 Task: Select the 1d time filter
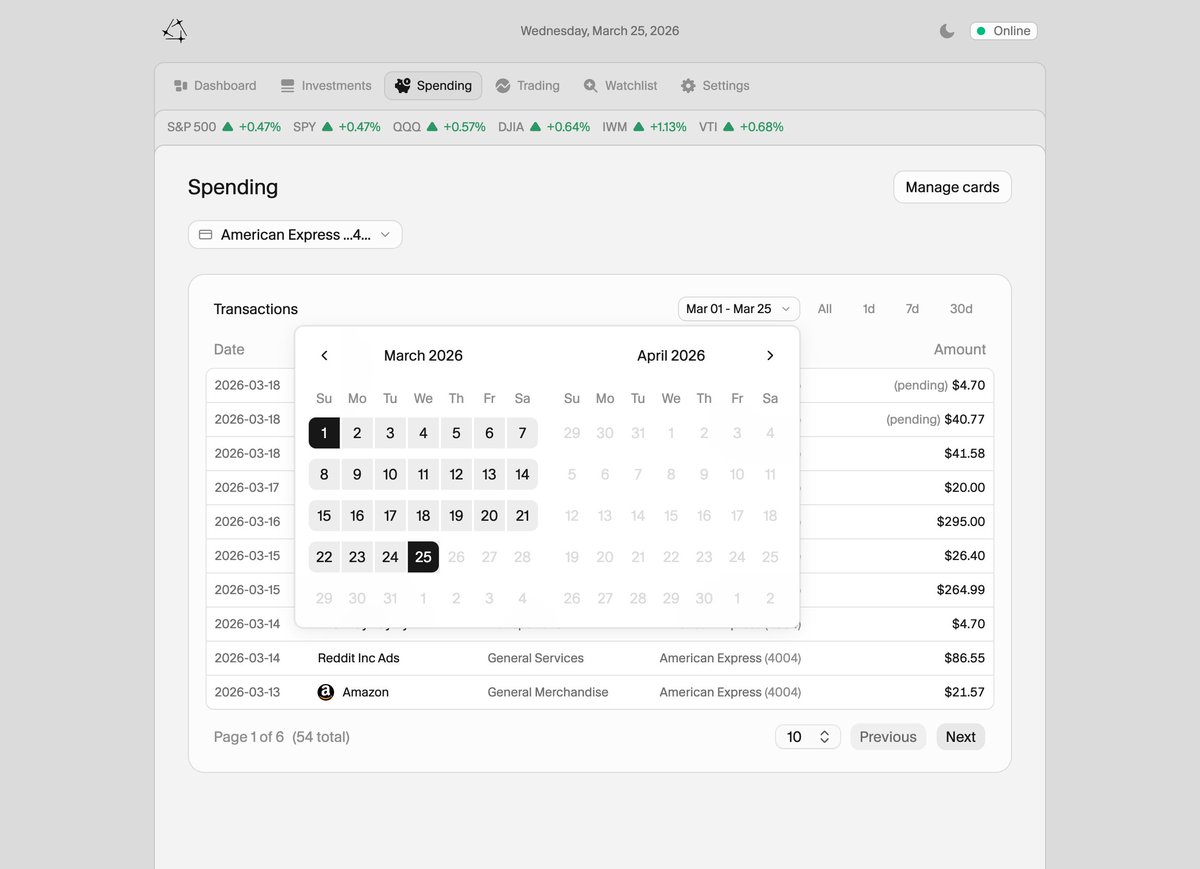coord(869,309)
